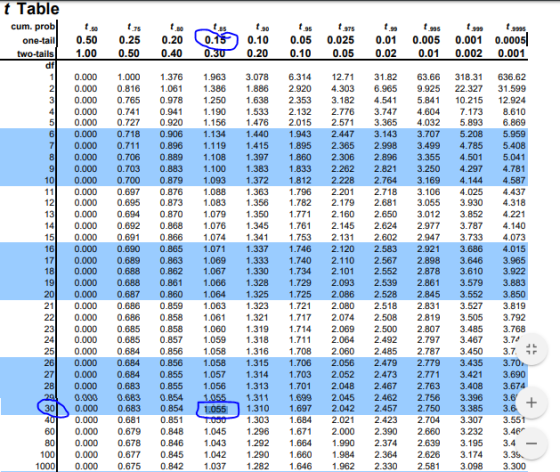Image resolution: width=560 pixels, height=472 pixels.
Task: Click value 1.990 in df 80 row
Action: 342,443
